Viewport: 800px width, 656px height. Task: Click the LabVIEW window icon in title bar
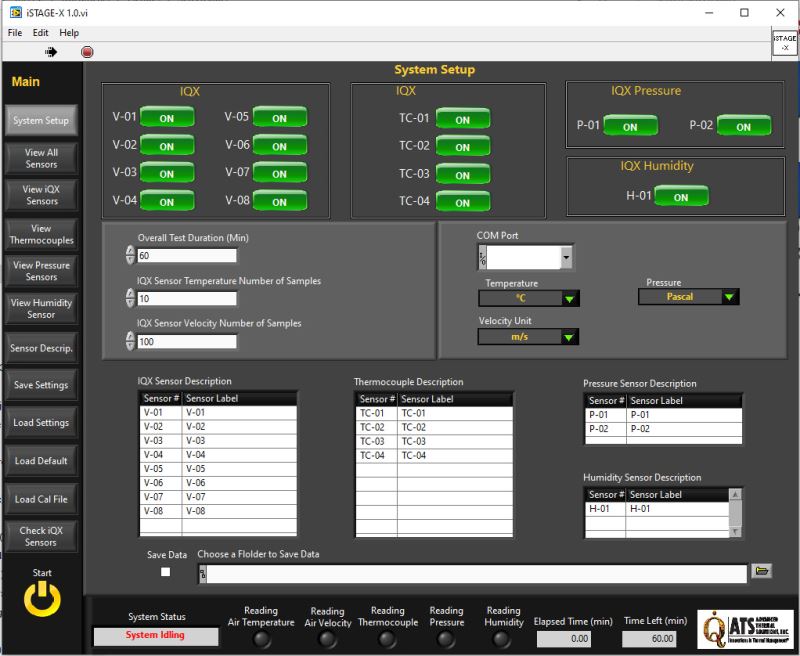click(x=16, y=12)
